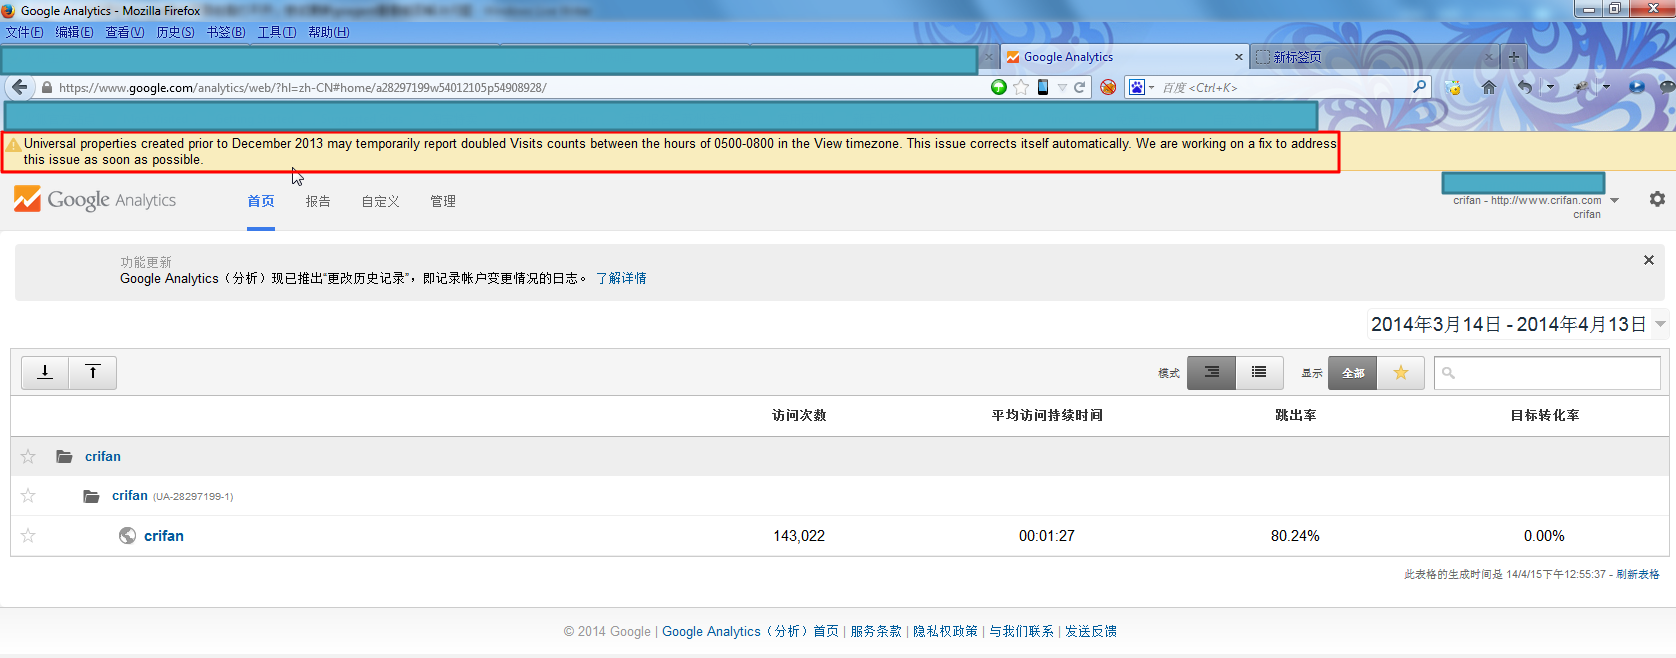The height and width of the screenshot is (658, 1676).
Task: Switch to the 新标签页 browser tab
Action: coord(1375,57)
